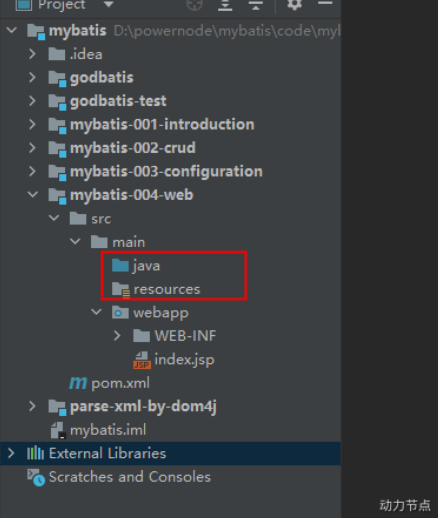
Task: Collapse the mybatis-004-web module
Action: [x=33, y=194]
